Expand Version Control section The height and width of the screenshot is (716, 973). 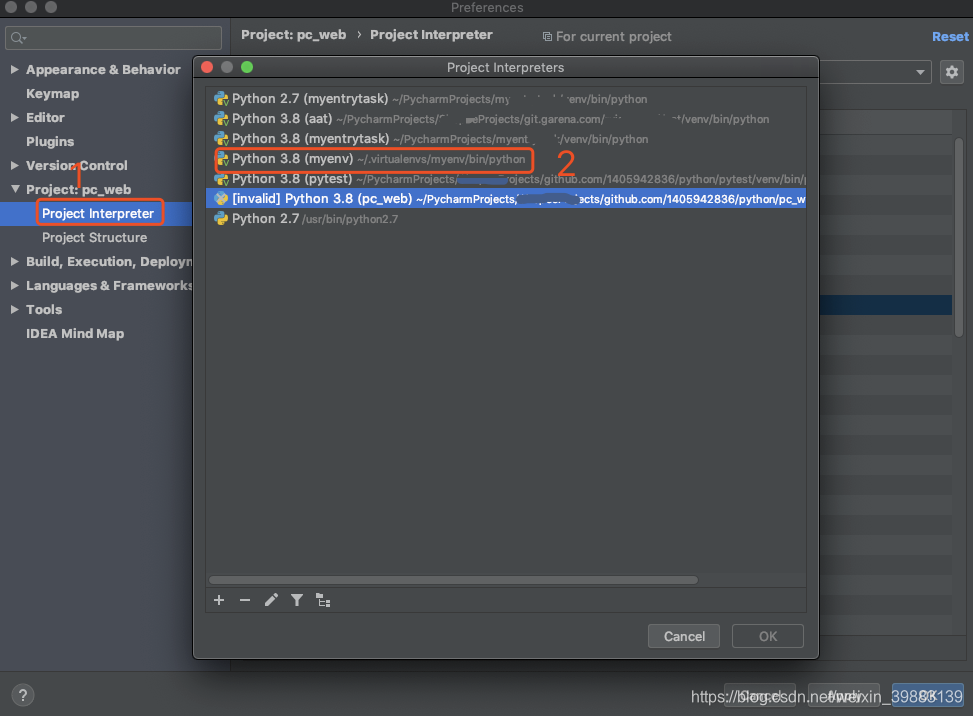pos(14,165)
